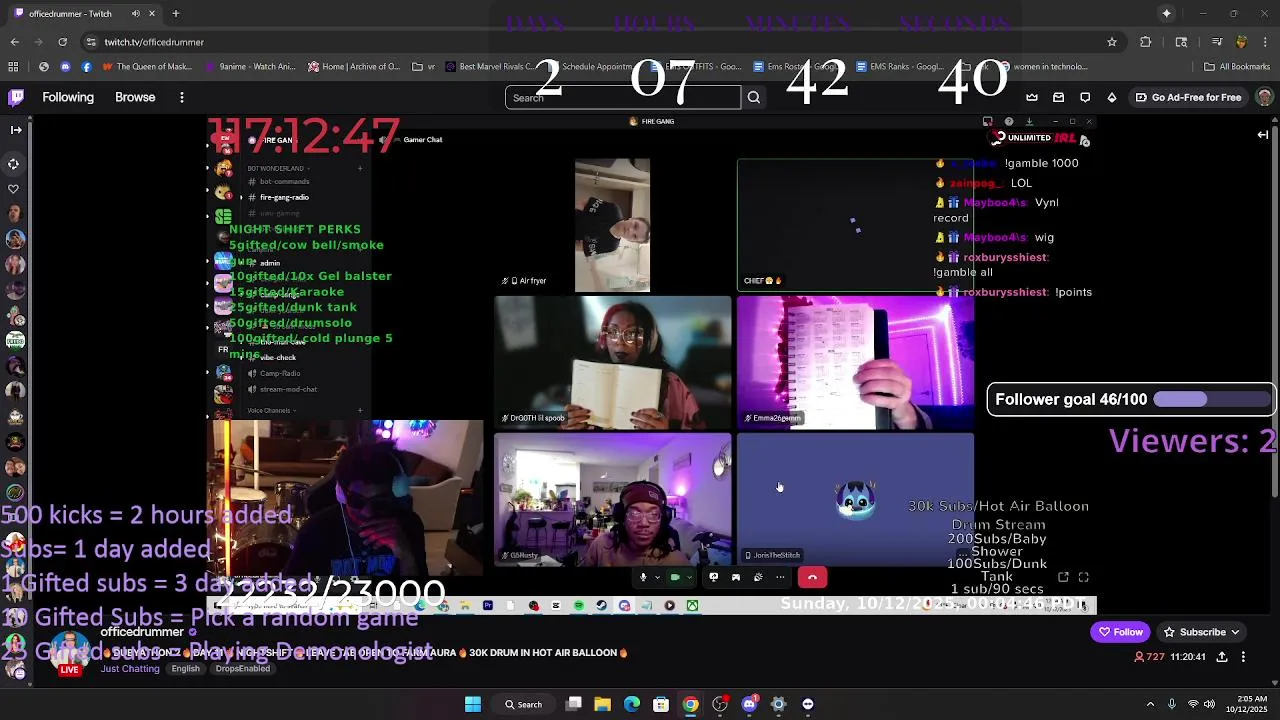
Task: View site information icon in address bar
Action: click(91, 42)
